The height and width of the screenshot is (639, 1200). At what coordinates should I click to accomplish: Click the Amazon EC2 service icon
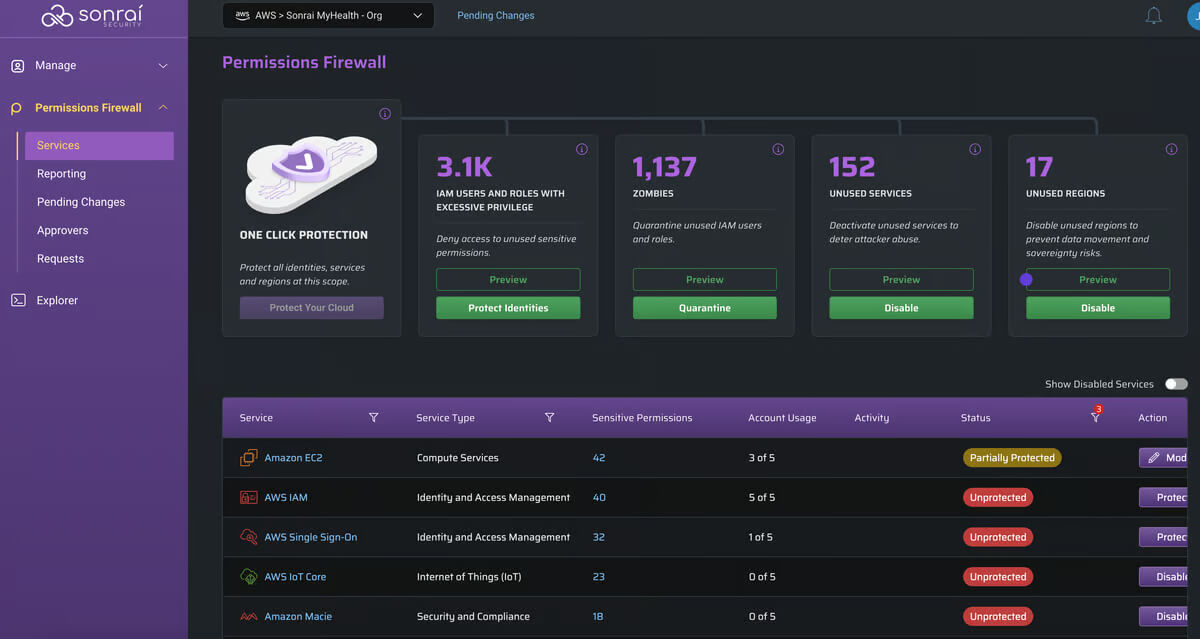[248, 458]
